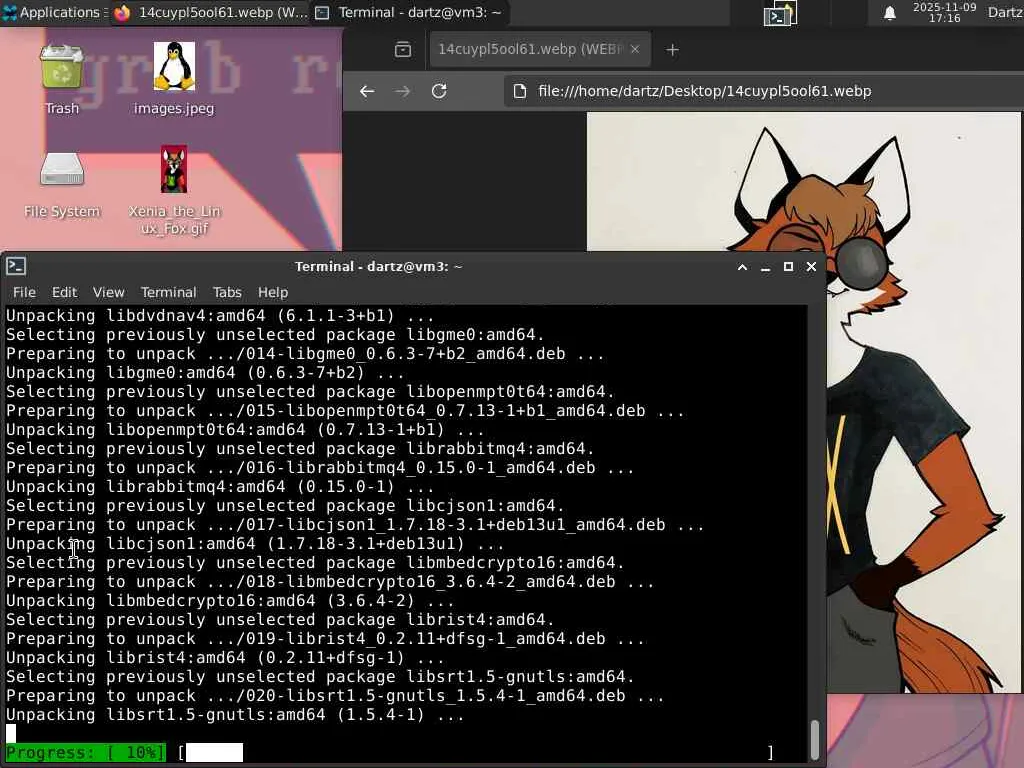Image resolution: width=1024 pixels, height=768 pixels.
Task: Click 'Unpacking libmbedcrypto16:amd64' line
Action: coord(230,601)
